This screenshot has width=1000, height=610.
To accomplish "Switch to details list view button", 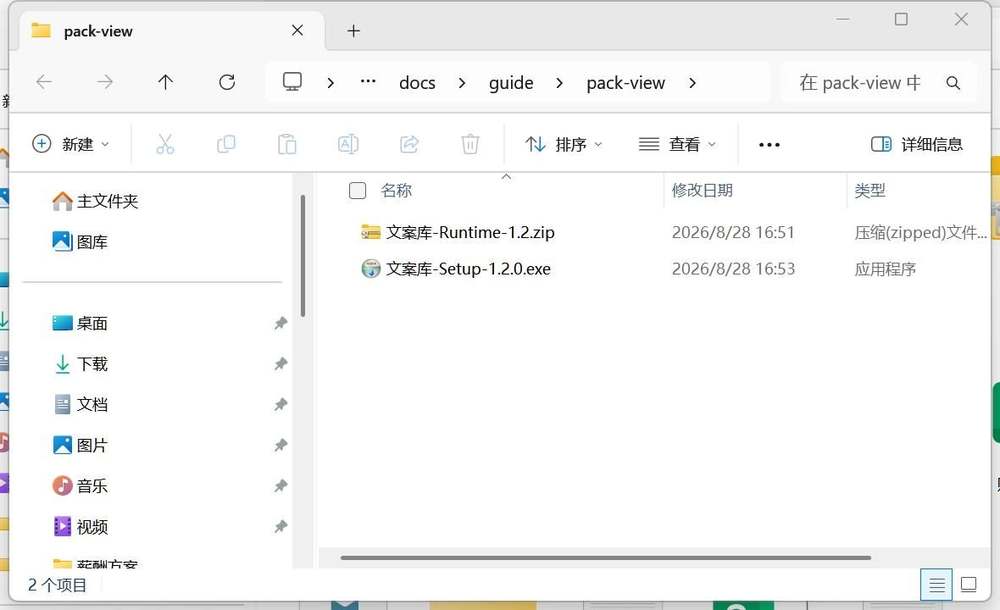I will 936,584.
